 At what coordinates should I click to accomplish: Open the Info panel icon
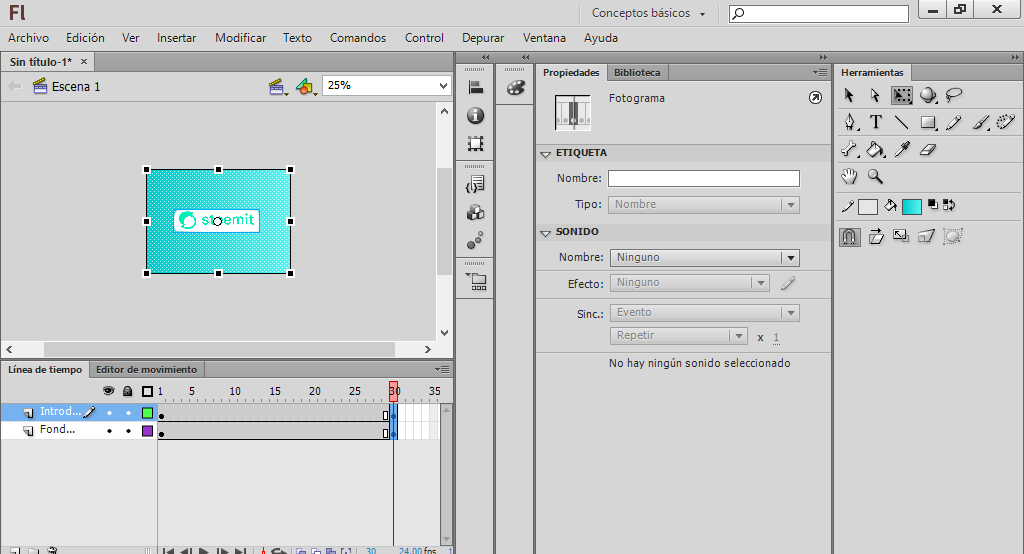(x=476, y=116)
